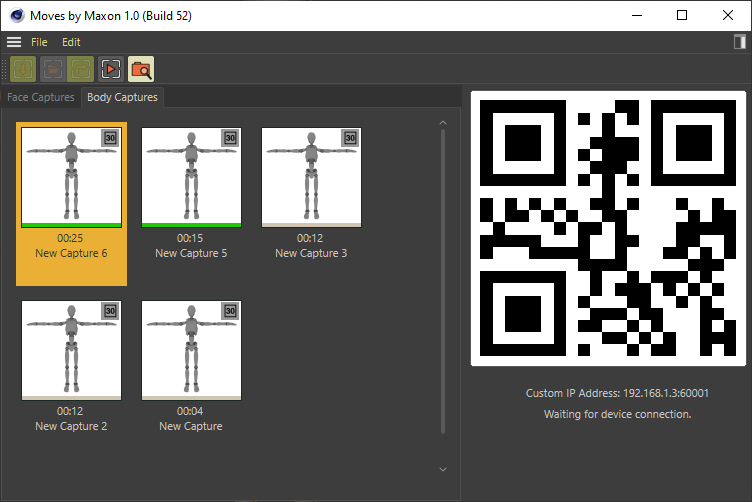Click the scroll down arrow in captures list
The height and width of the screenshot is (502, 752).
click(443, 469)
